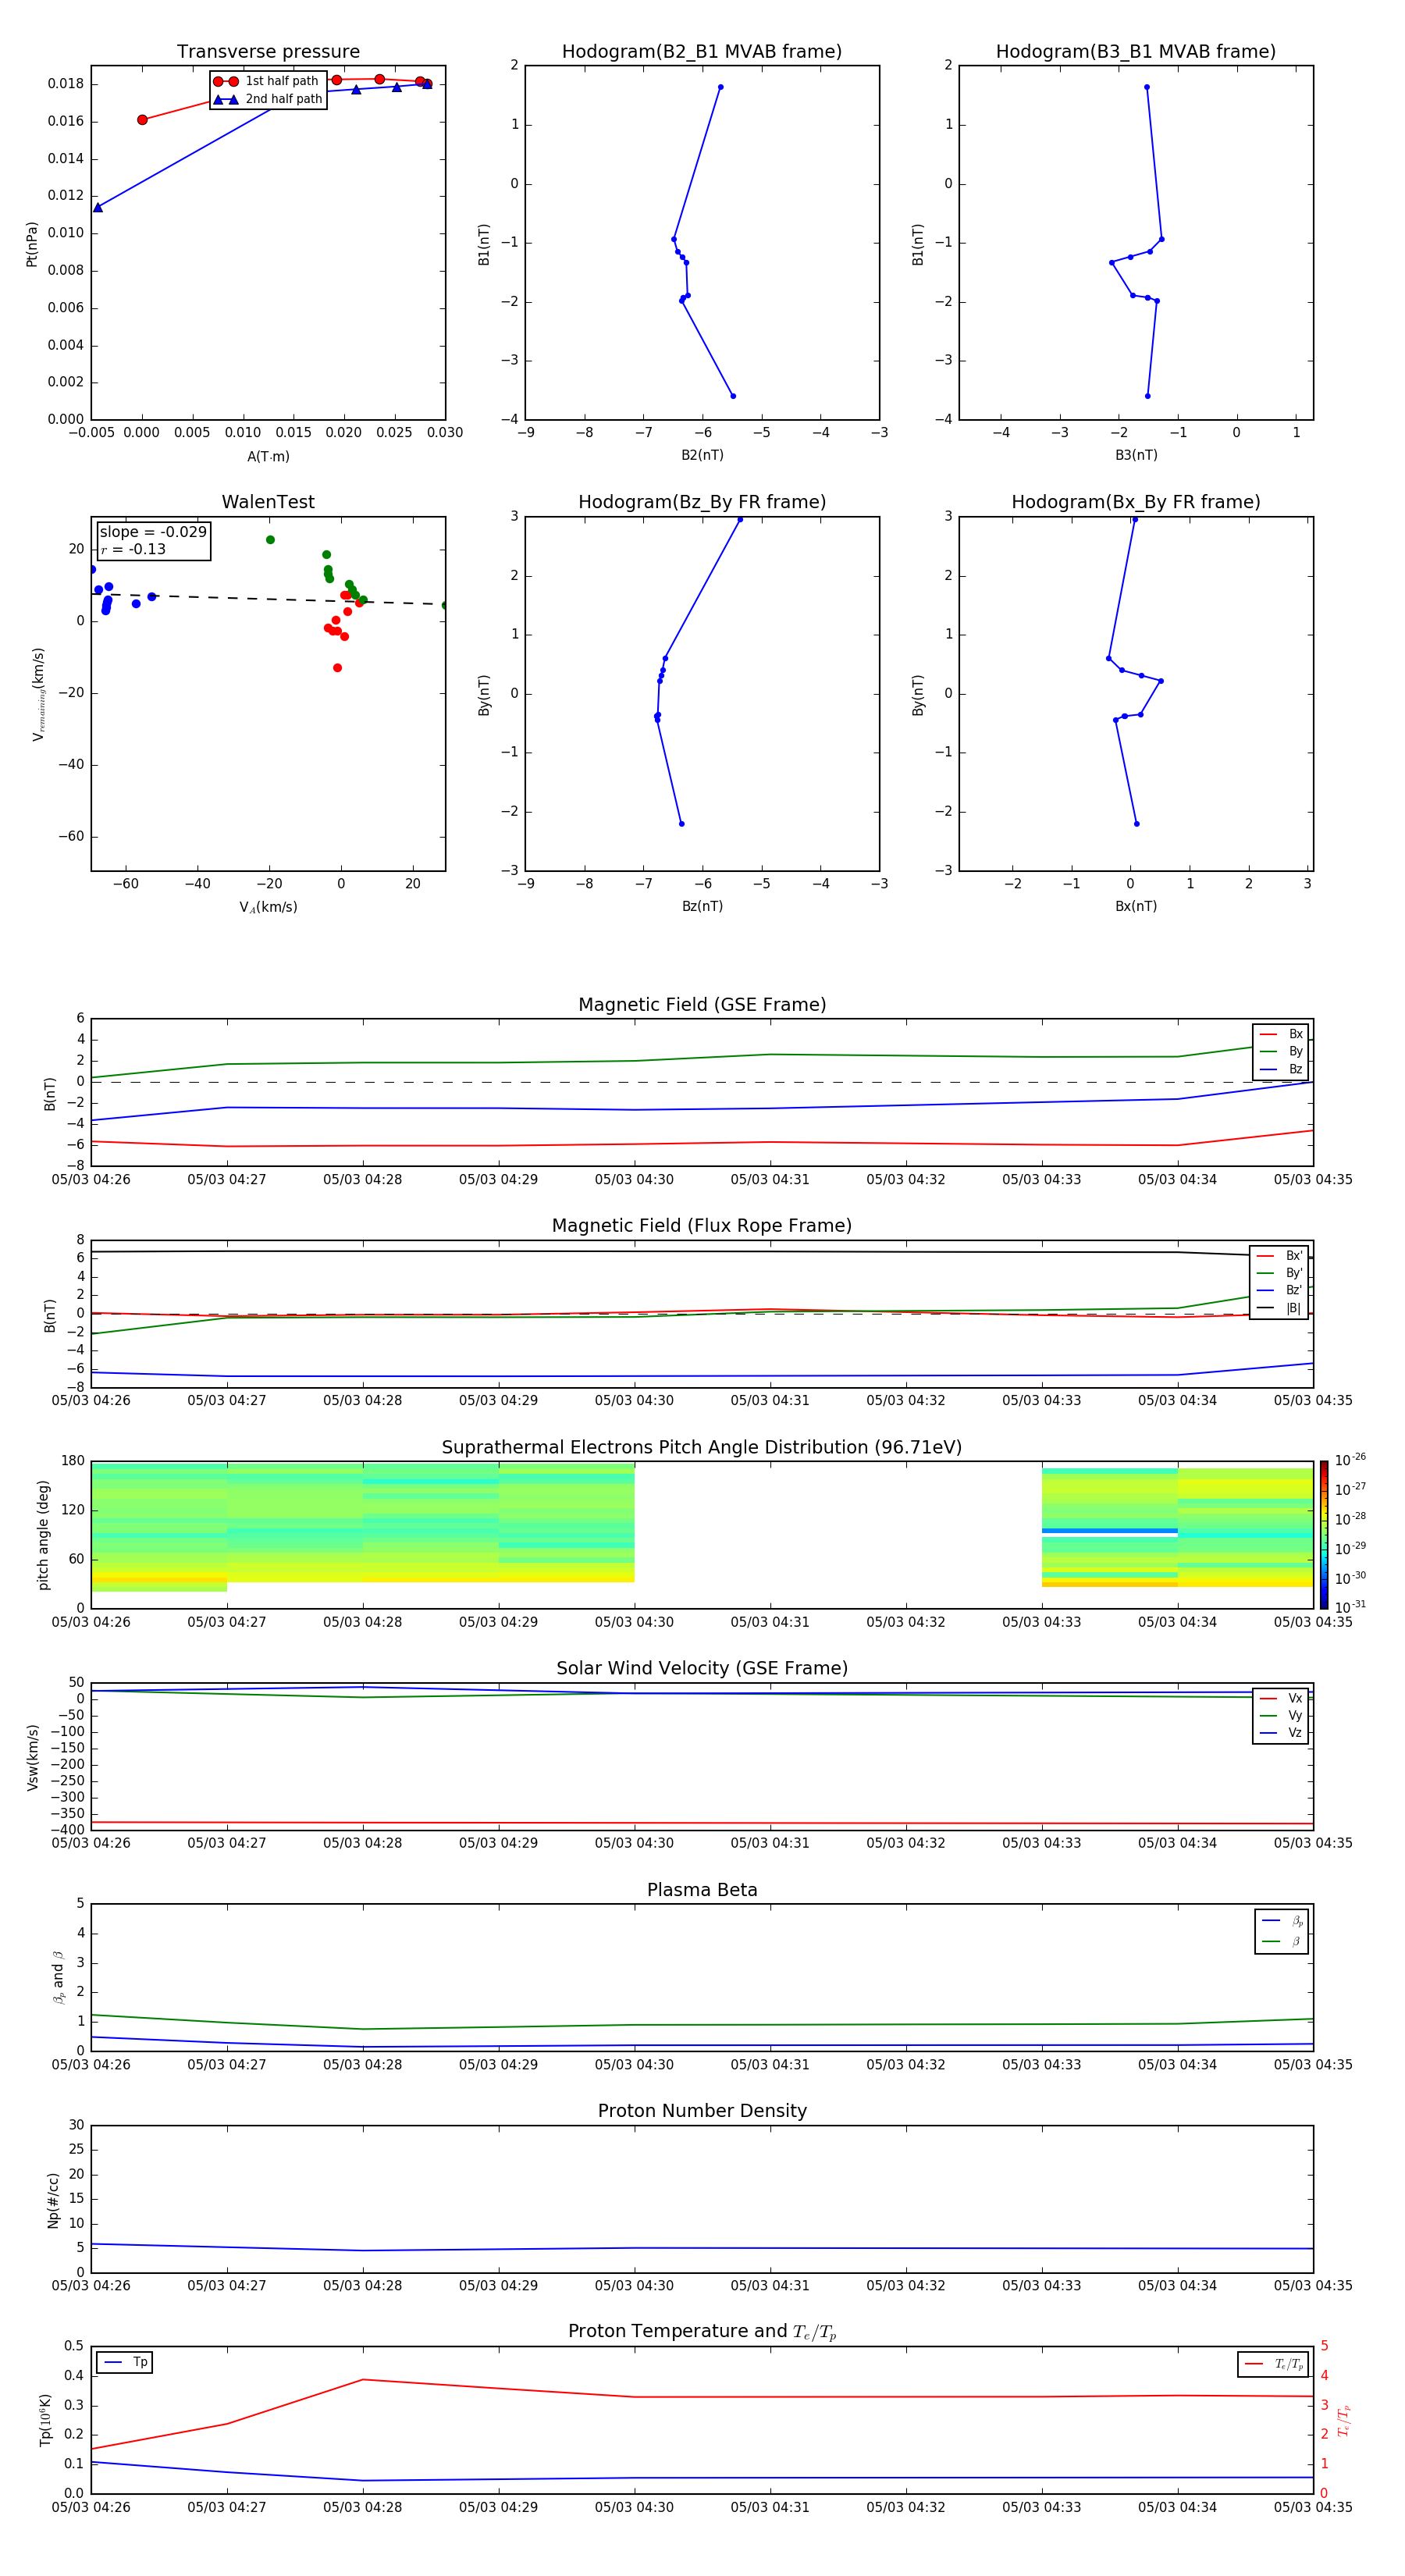Viewport: 1405px width, 2576px height.
Task: Open the Plasma Beta legend box
Action: pos(1282,1931)
